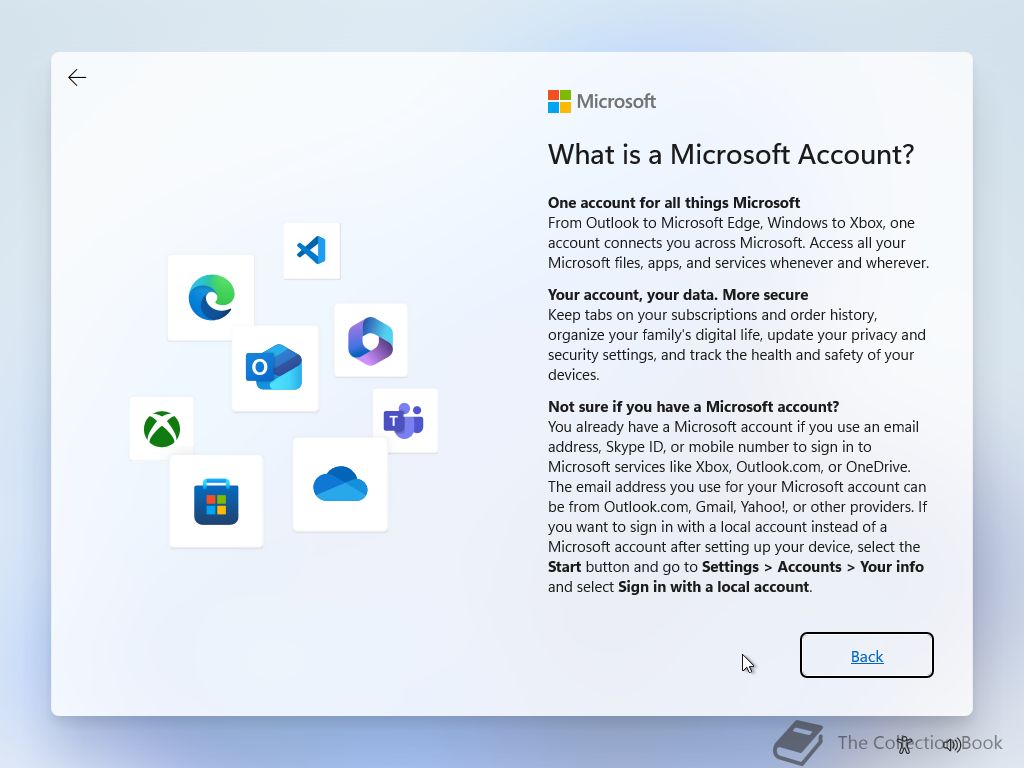
Task: Click the bold "Sign in with a local account" text
Action: coord(714,587)
